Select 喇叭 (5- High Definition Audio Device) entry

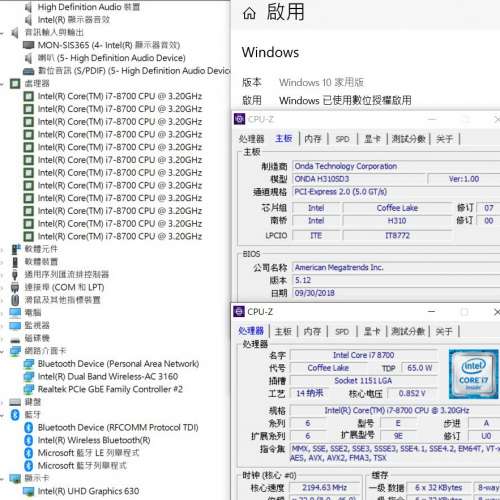[x=111, y=58]
